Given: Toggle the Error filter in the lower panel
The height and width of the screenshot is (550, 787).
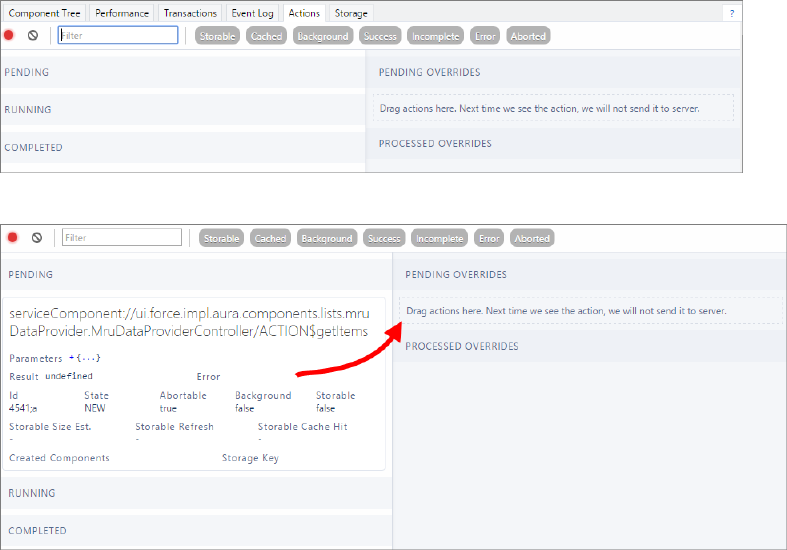Looking at the screenshot, I should (489, 238).
